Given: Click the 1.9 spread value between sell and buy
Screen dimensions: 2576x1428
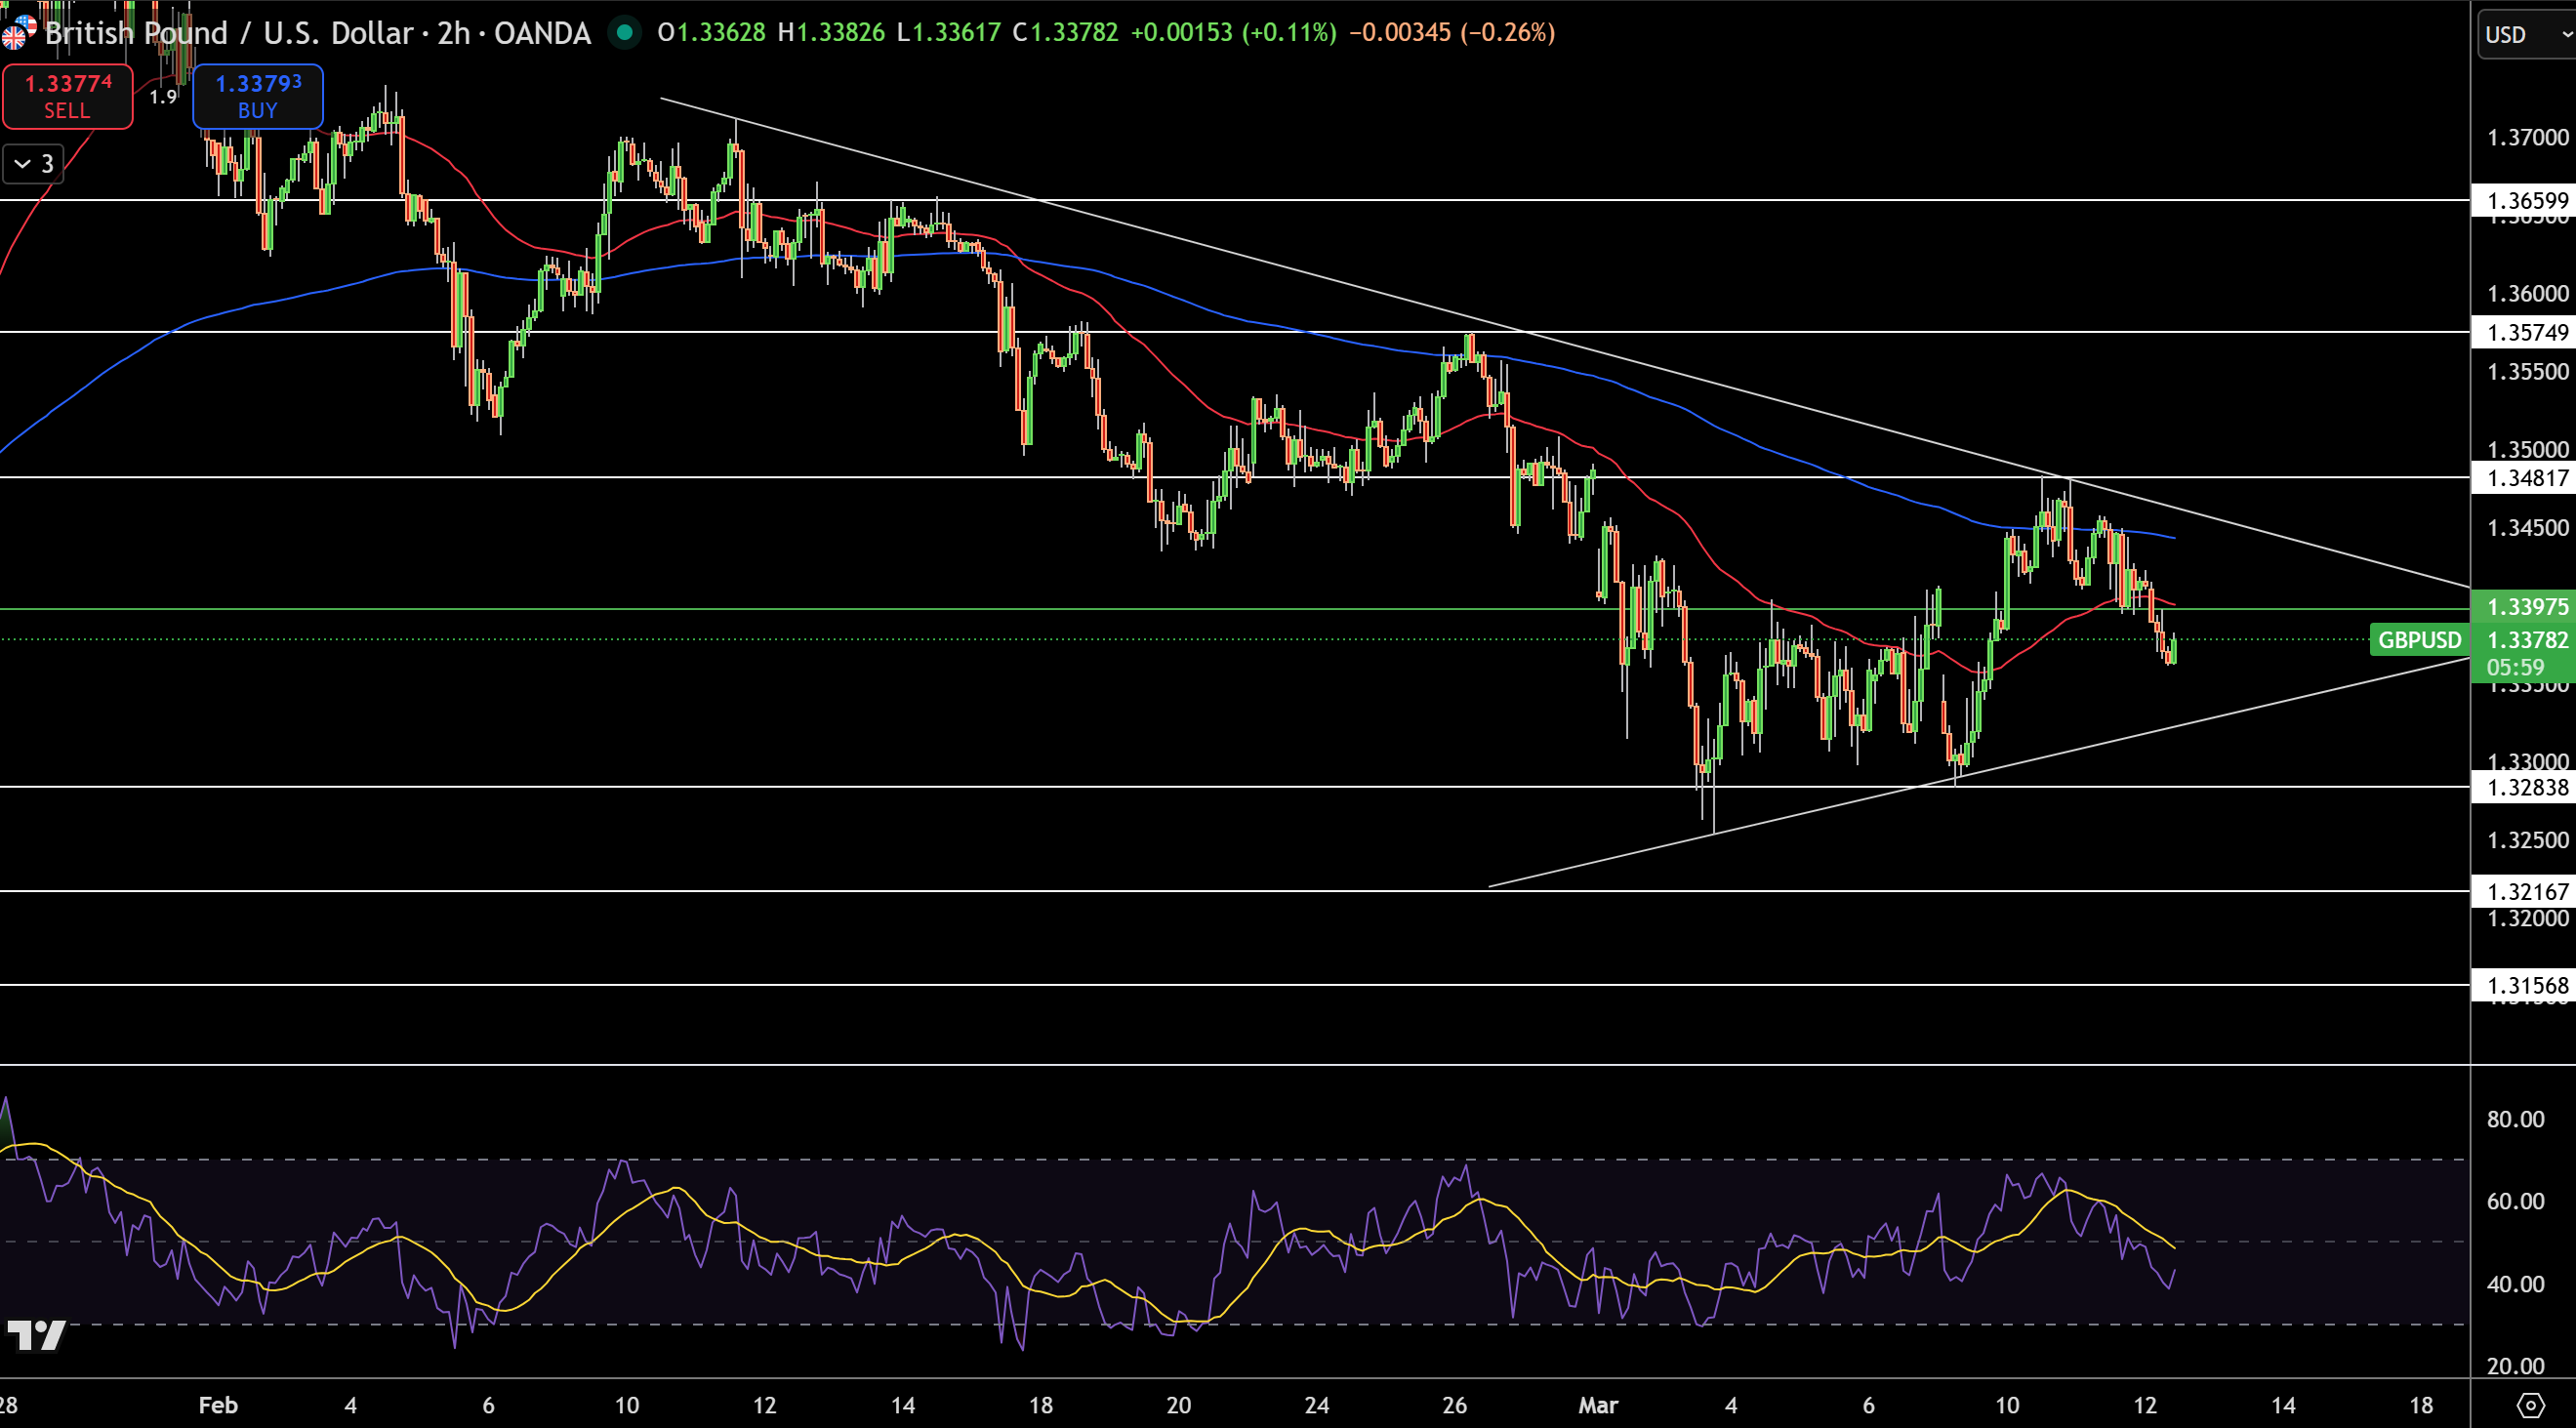Looking at the screenshot, I should (163, 97).
